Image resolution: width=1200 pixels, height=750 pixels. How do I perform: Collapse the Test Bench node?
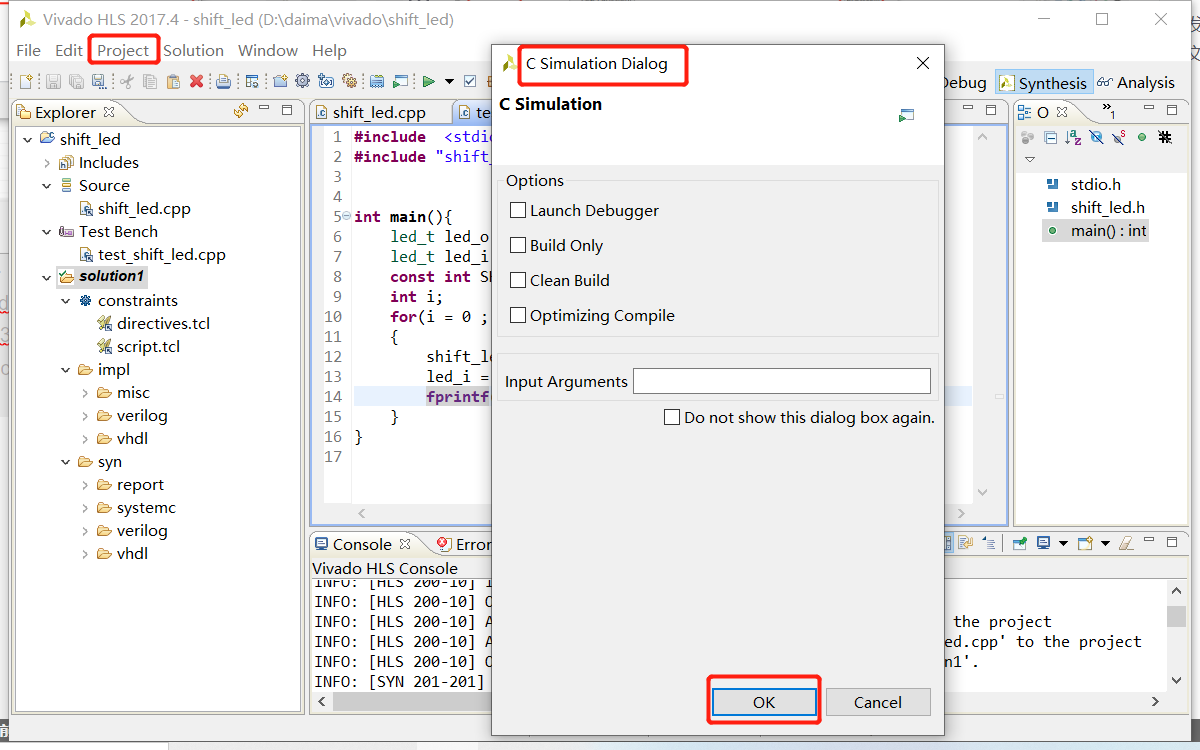pos(47,231)
